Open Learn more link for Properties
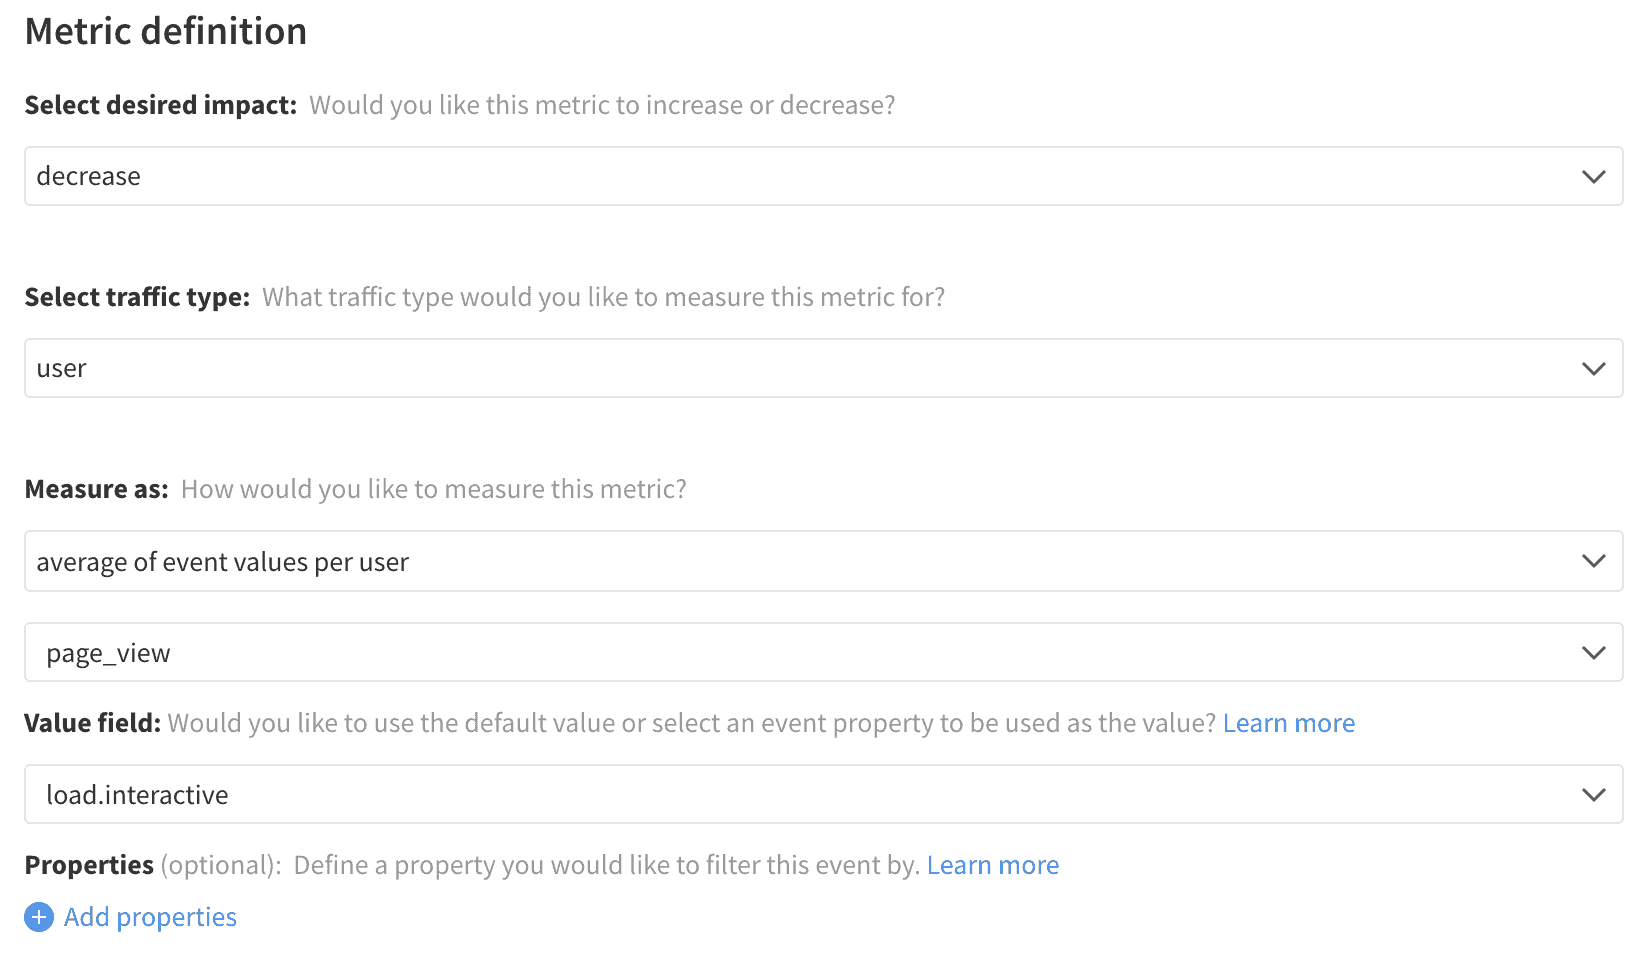Viewport: 1652px width, 962px height. [993, 865]
